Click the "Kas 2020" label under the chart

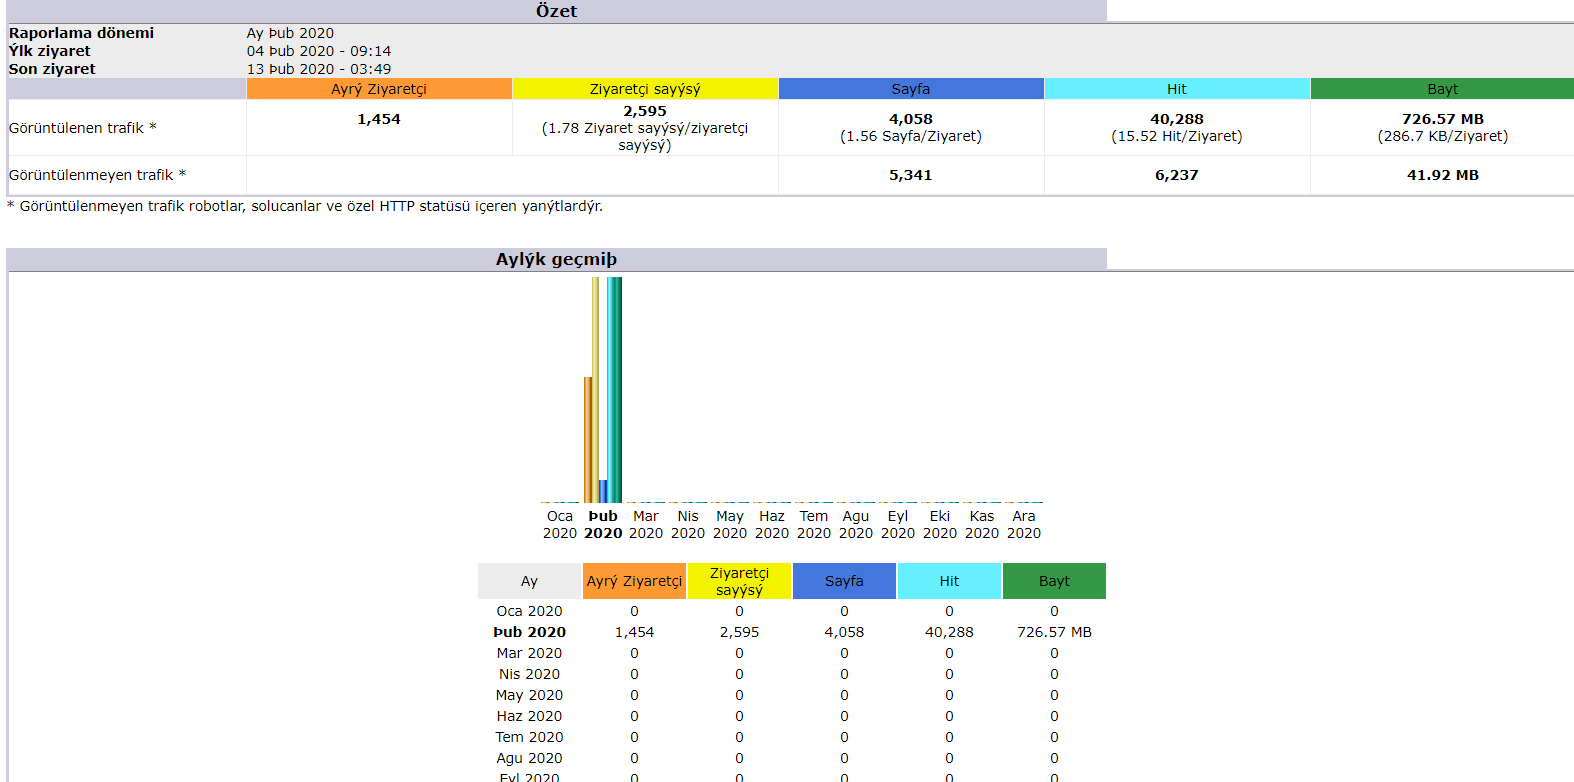982,525
